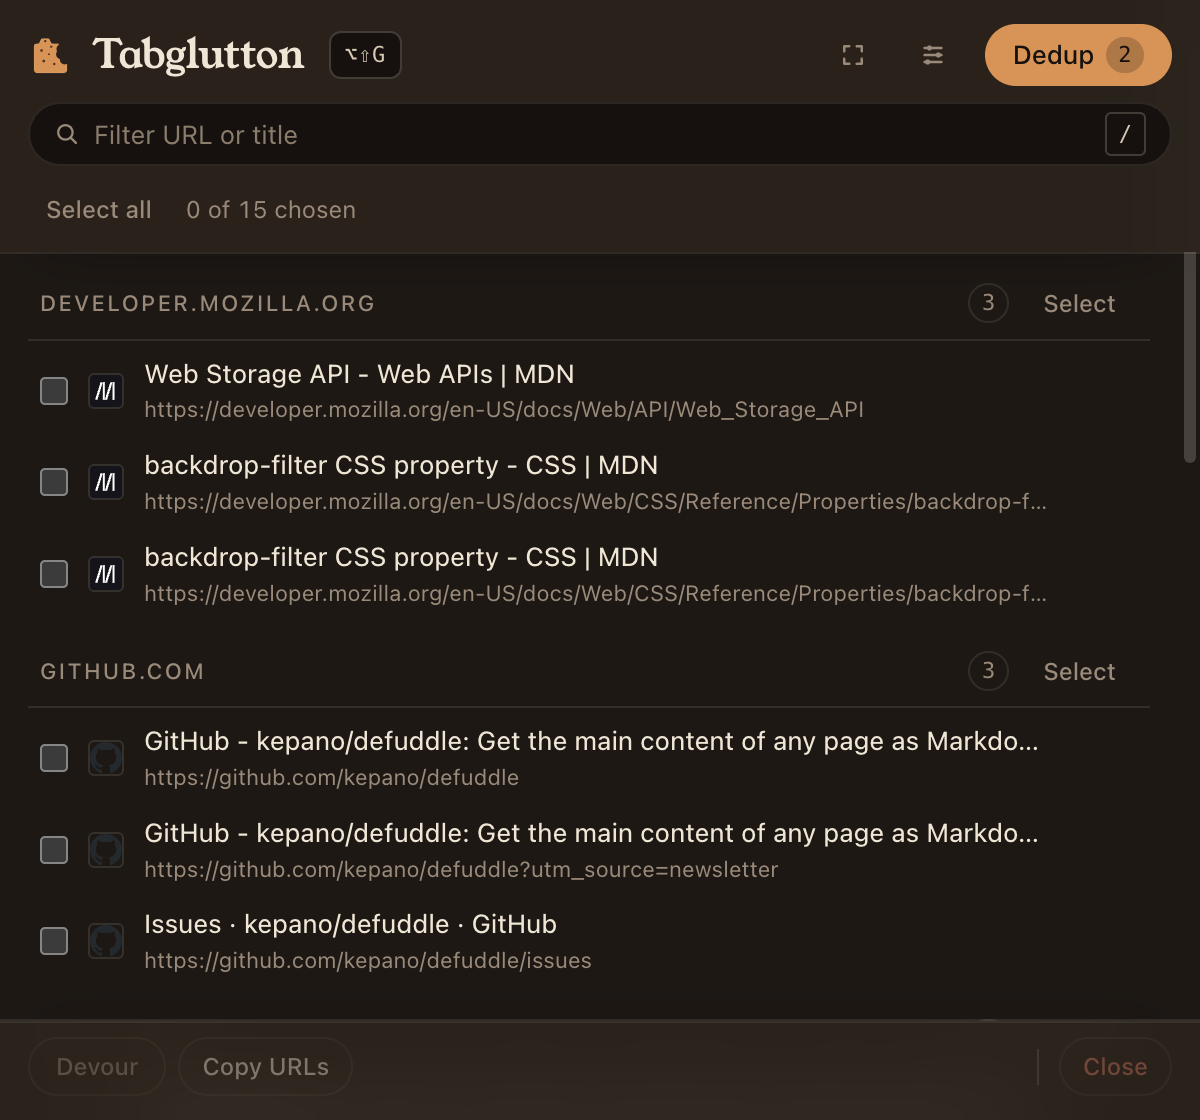Click the Dedup button
Image resolution: width=1200 pixels, height=1120 pixels.
click(1078, 55)
